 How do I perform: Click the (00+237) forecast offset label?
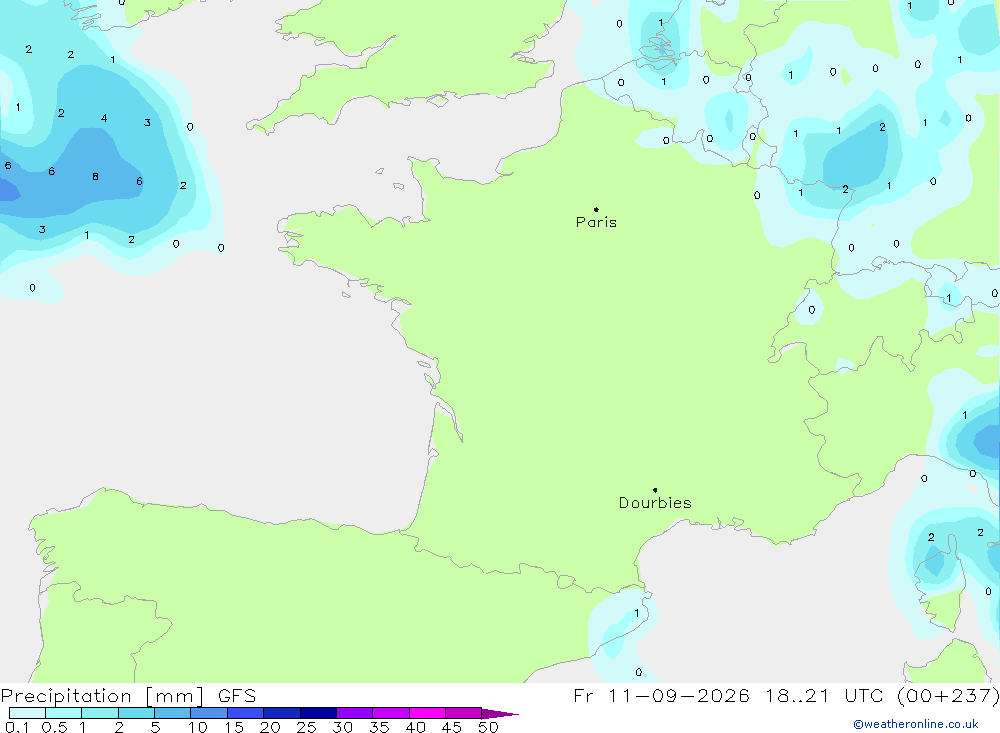tap(948, 695)
